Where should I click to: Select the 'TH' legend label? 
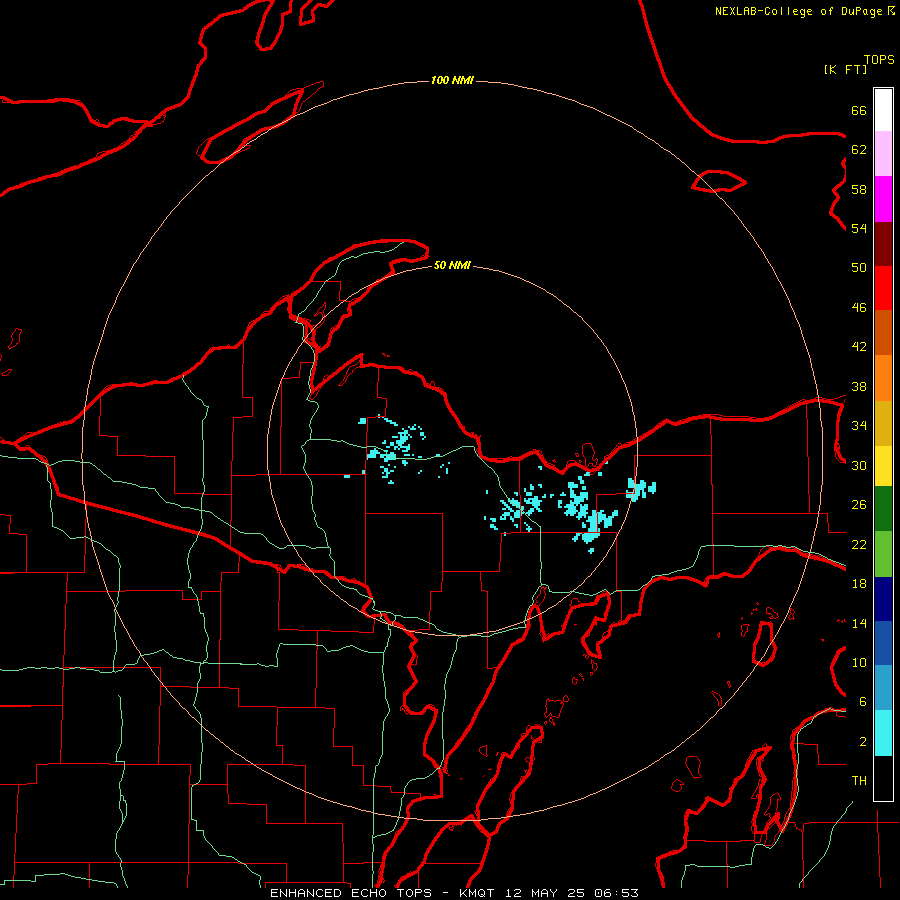859,781
